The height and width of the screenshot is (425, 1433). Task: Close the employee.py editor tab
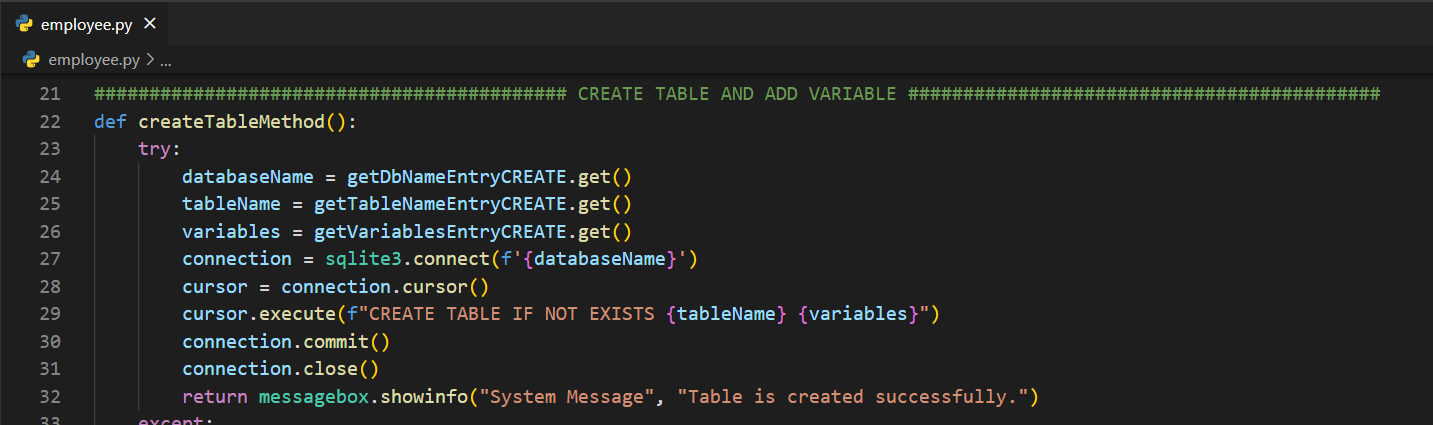coord(149,24)
